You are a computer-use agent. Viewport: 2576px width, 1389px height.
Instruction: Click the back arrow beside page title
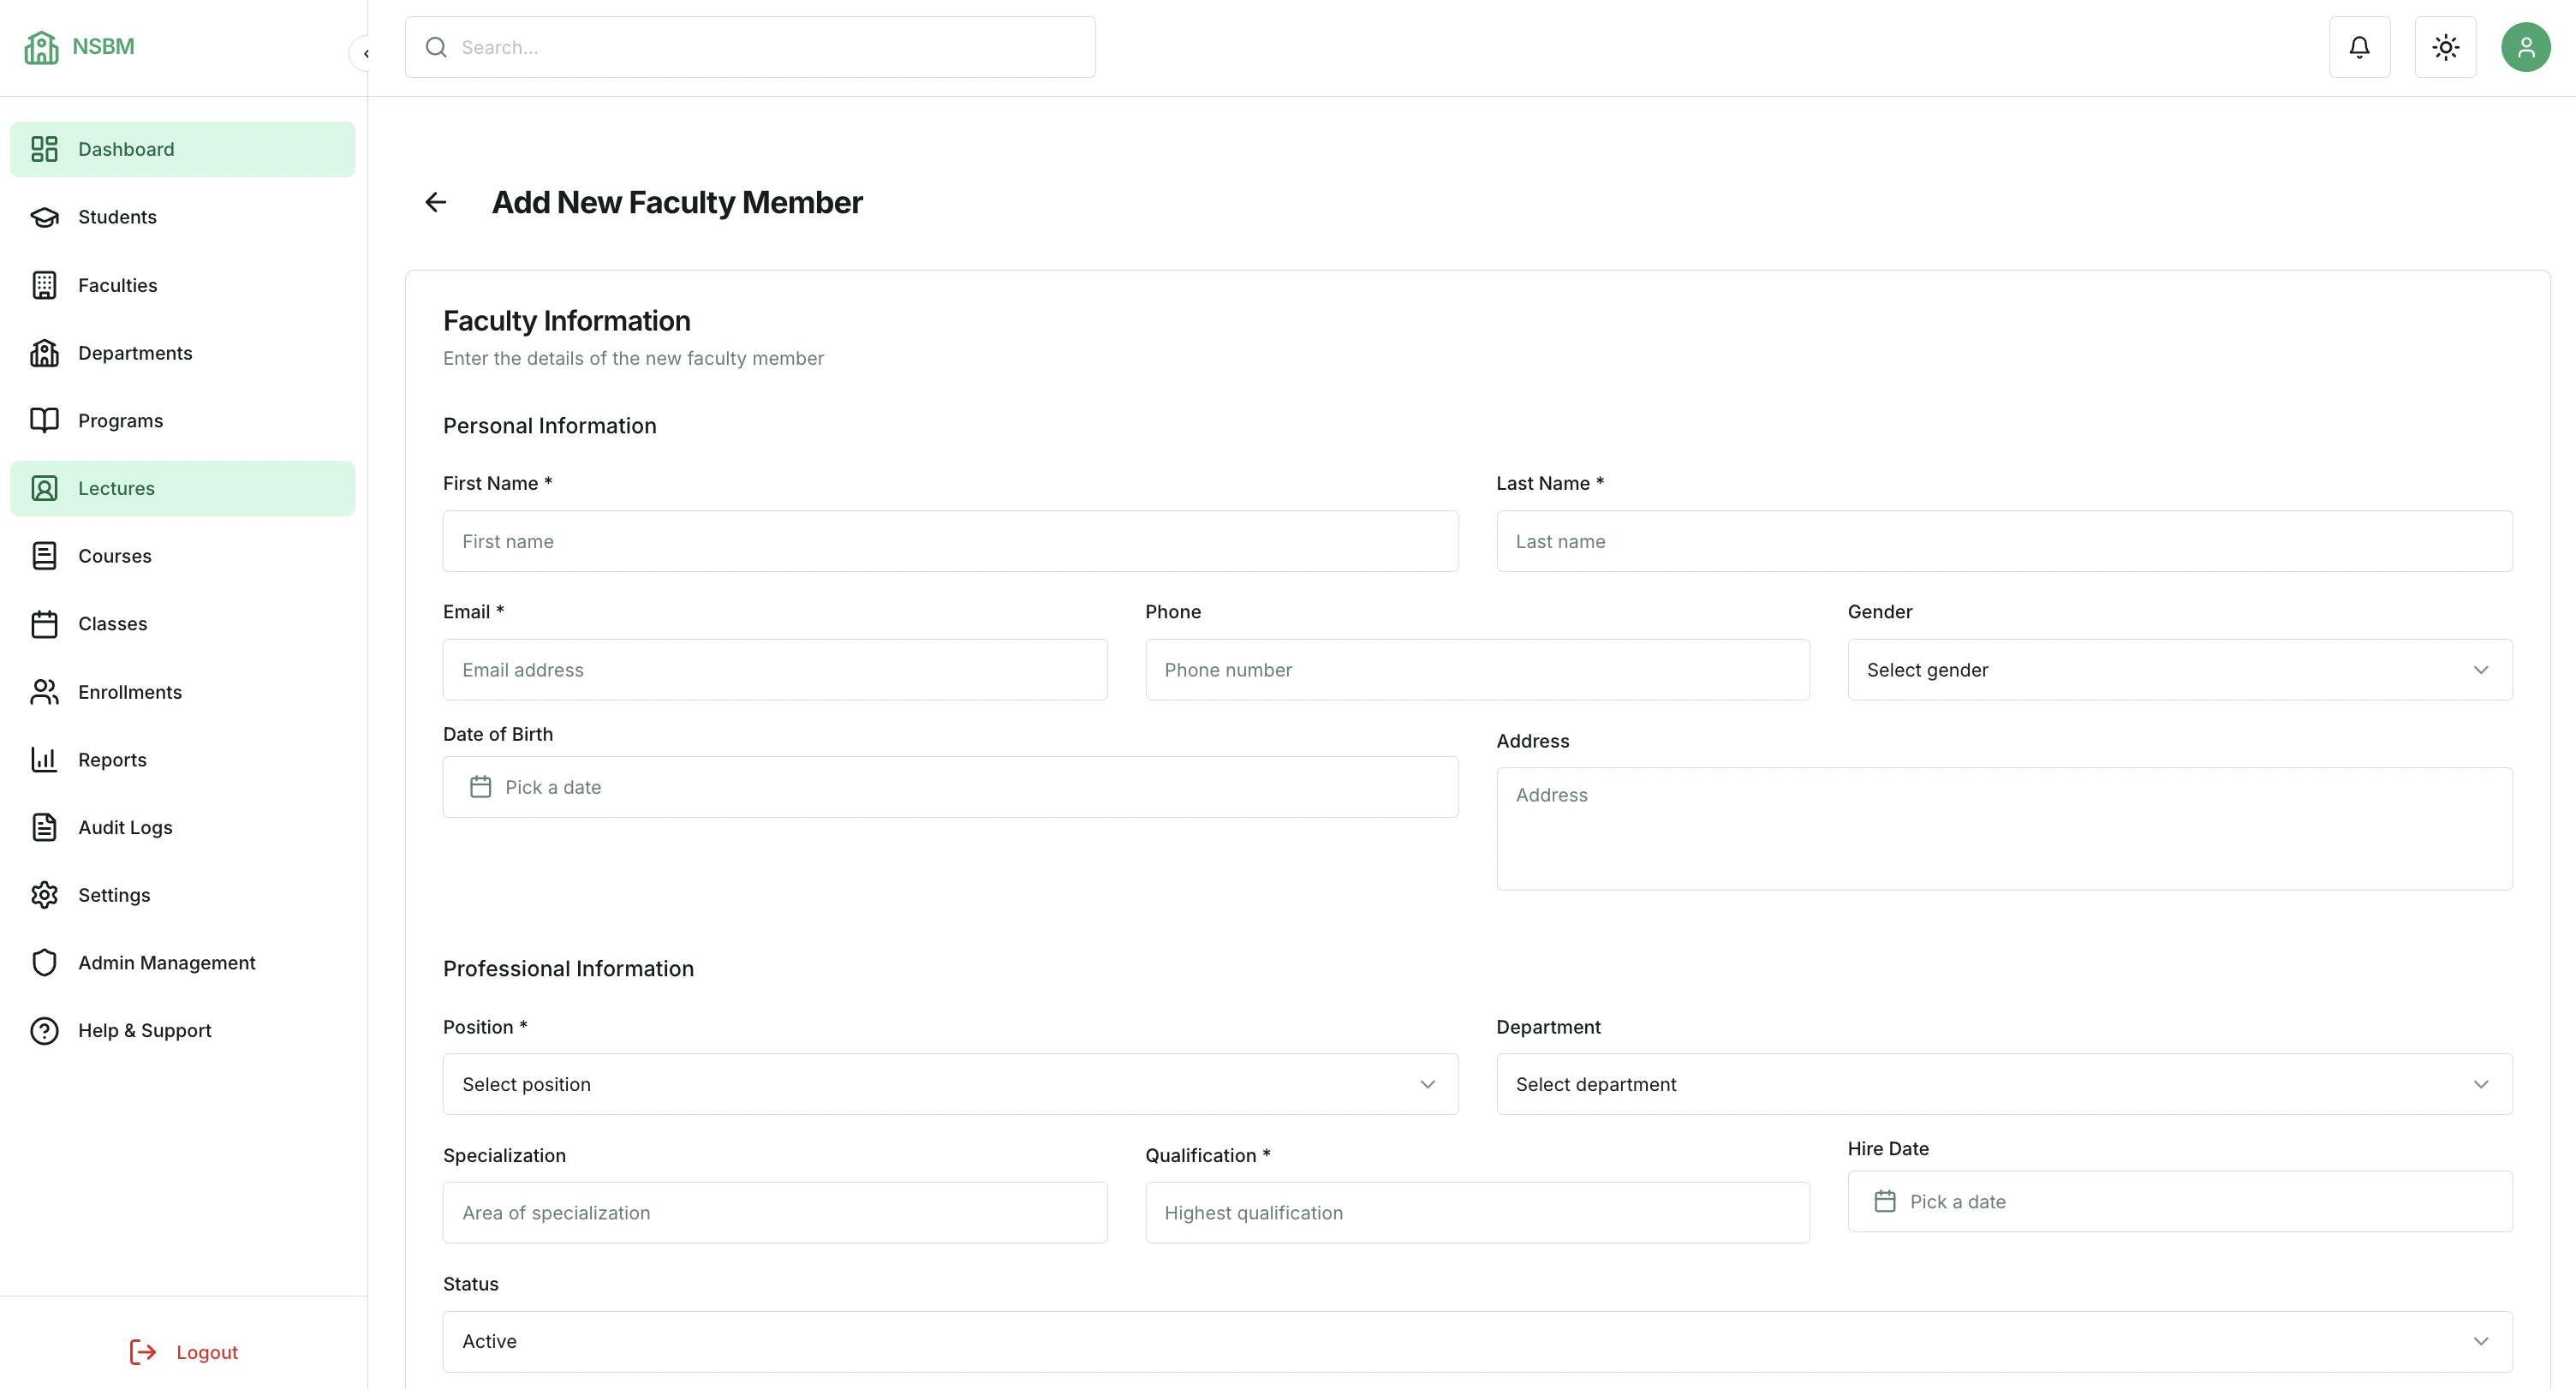(436, 202)
